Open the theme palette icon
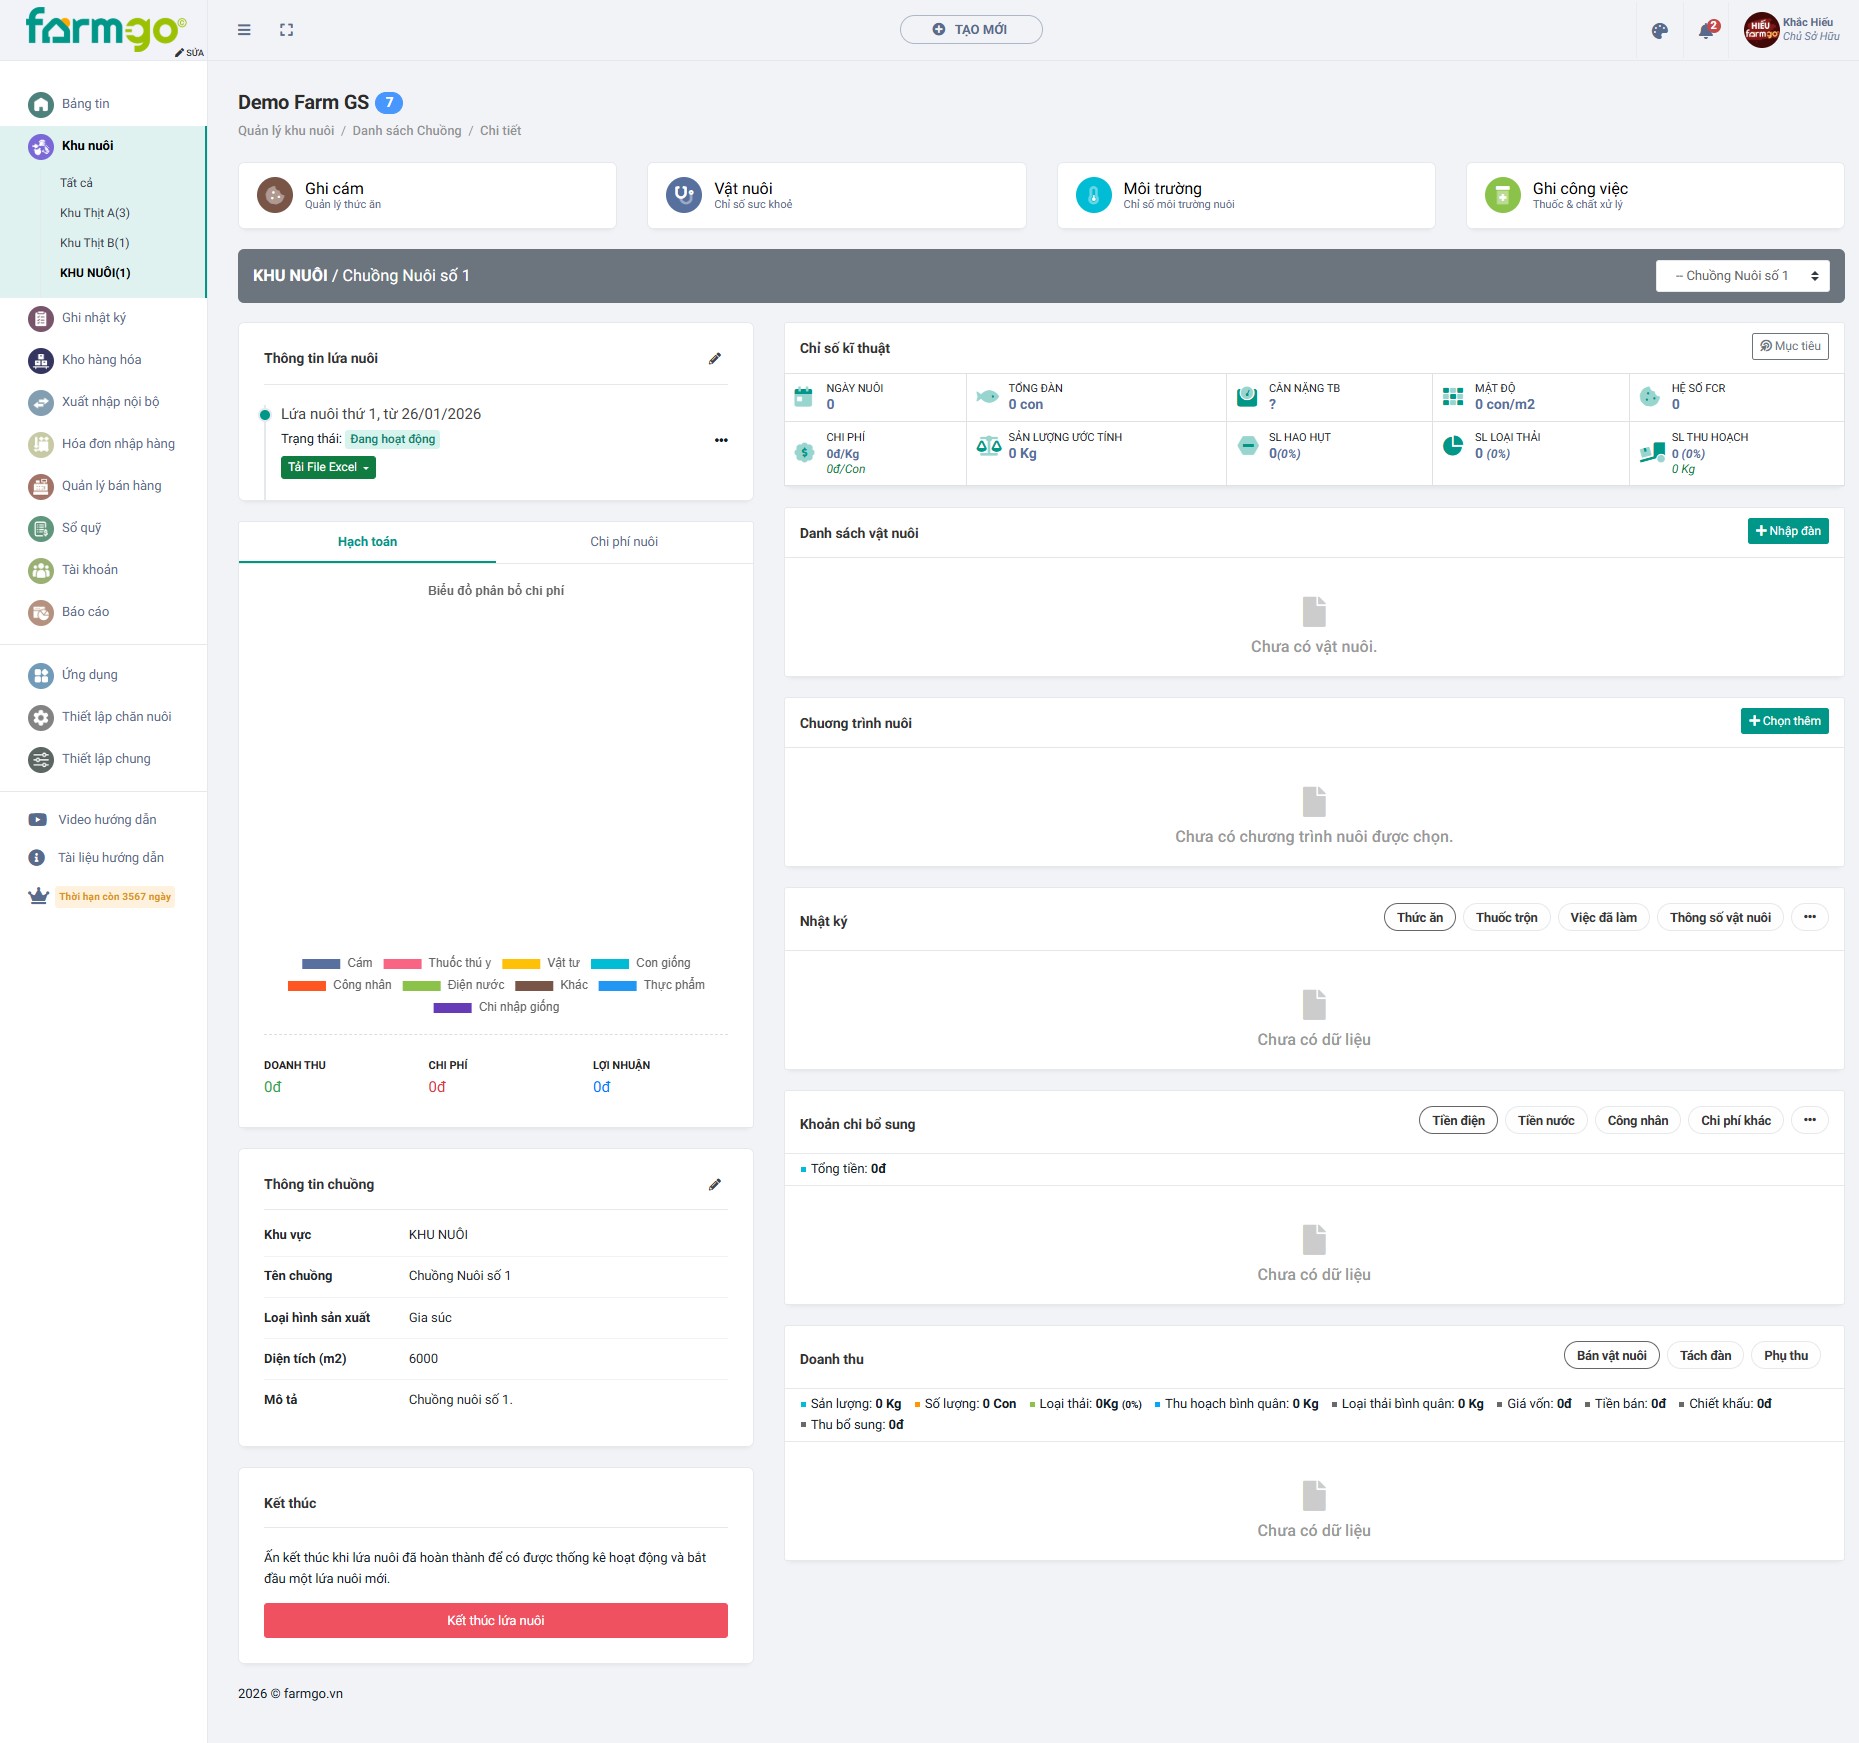The image size is (1859, 1743). (1660, 31)
